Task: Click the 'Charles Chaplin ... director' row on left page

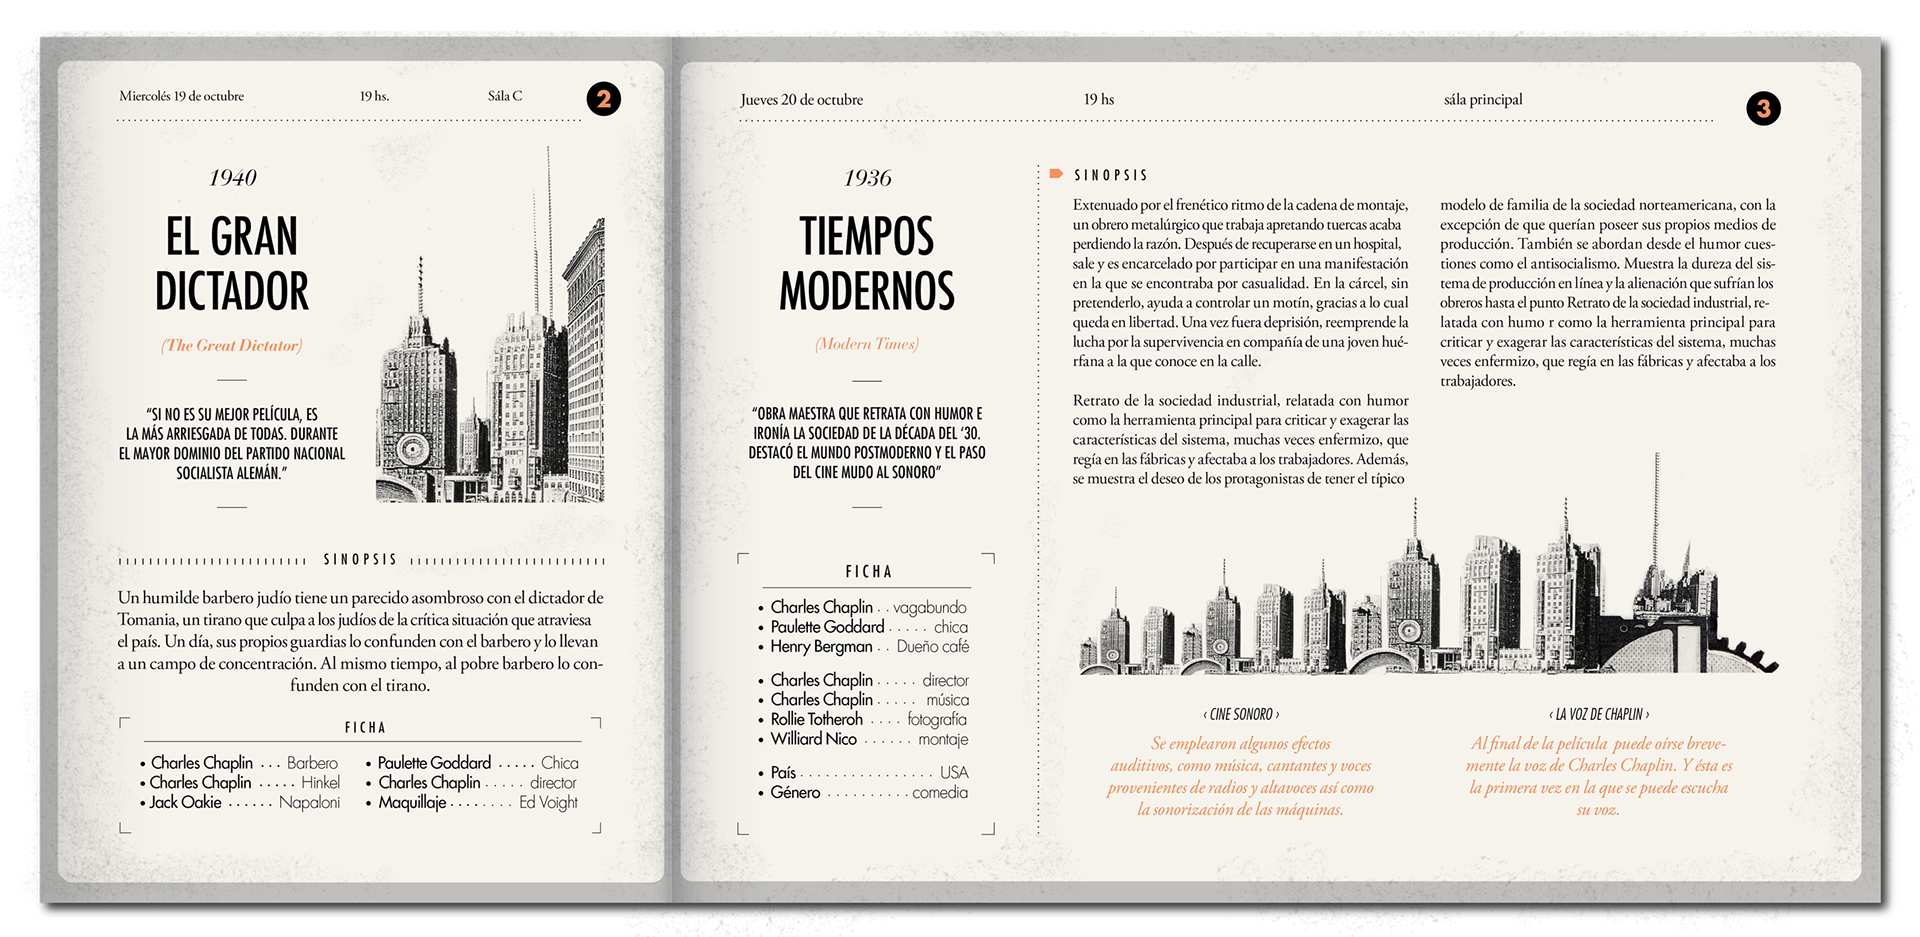Action: tap(472, 783)
